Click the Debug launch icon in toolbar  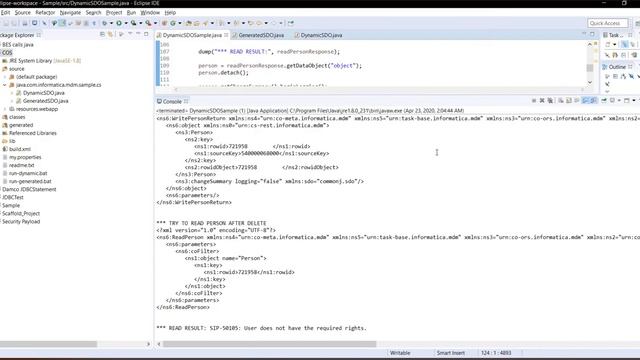click(104, 23)
